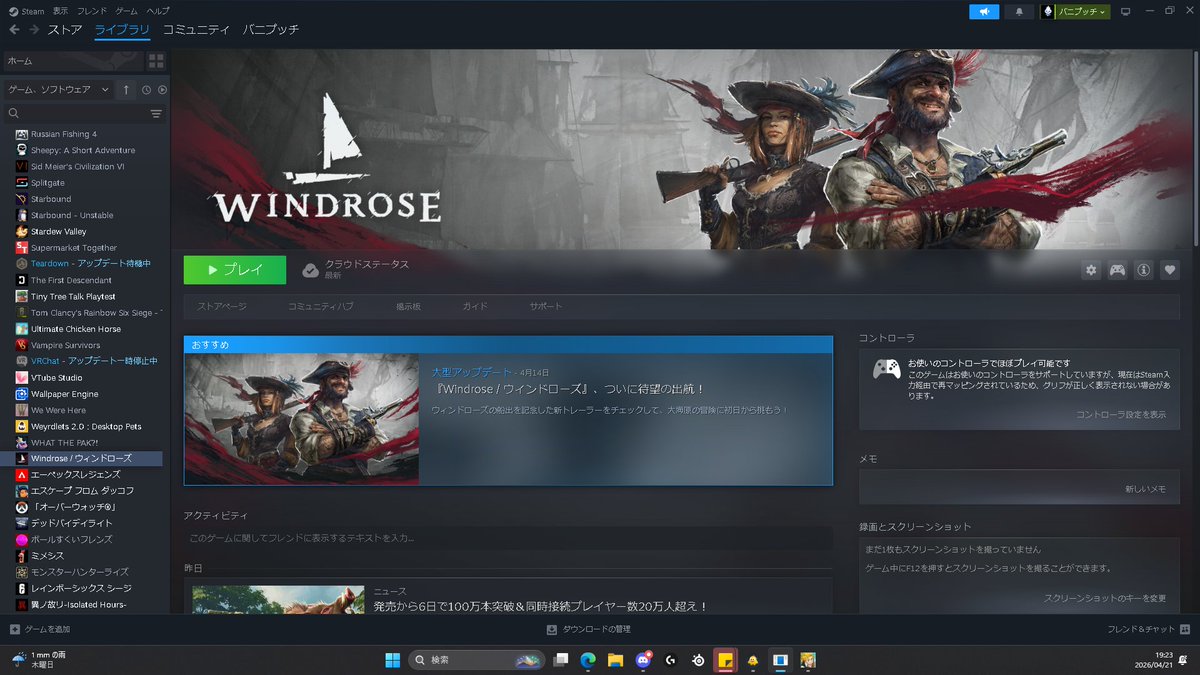Open コントローラ設定を表示 link

click(1121, 414)
